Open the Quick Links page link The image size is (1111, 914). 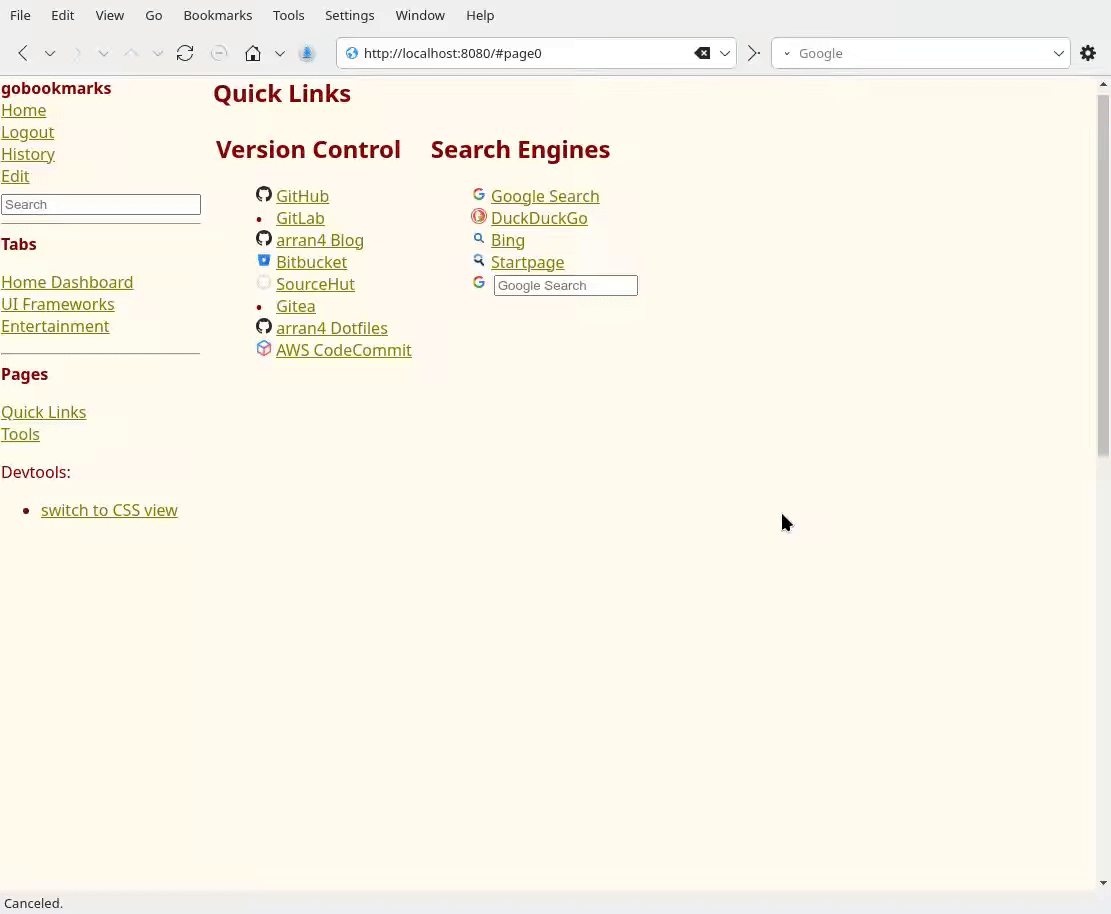pos(43,412)
